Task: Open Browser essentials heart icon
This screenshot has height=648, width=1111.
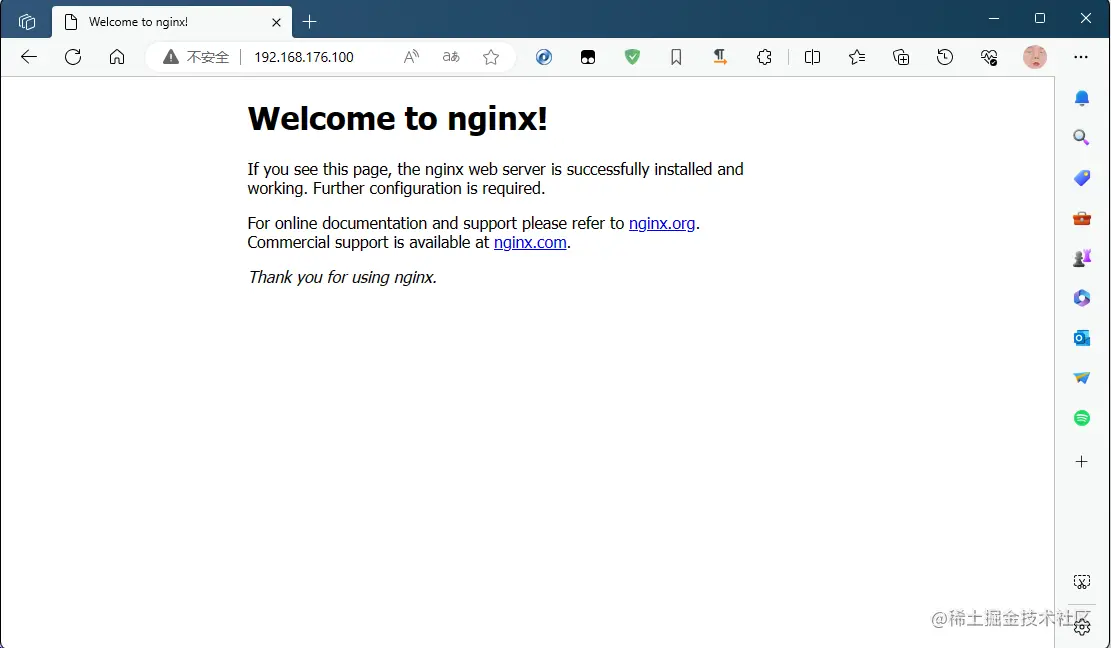Action: click(x=989, y=57)
